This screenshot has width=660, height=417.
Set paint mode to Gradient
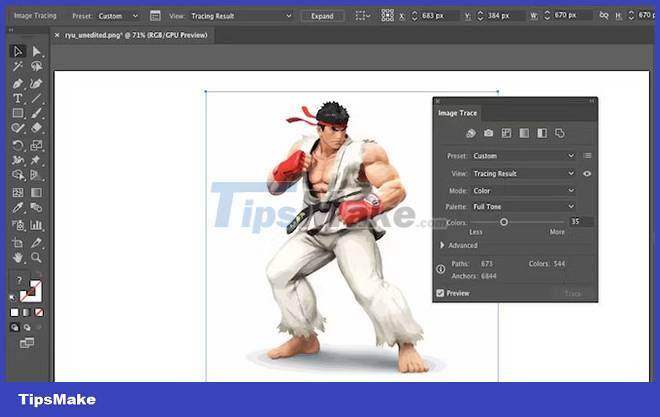(27, 313)
